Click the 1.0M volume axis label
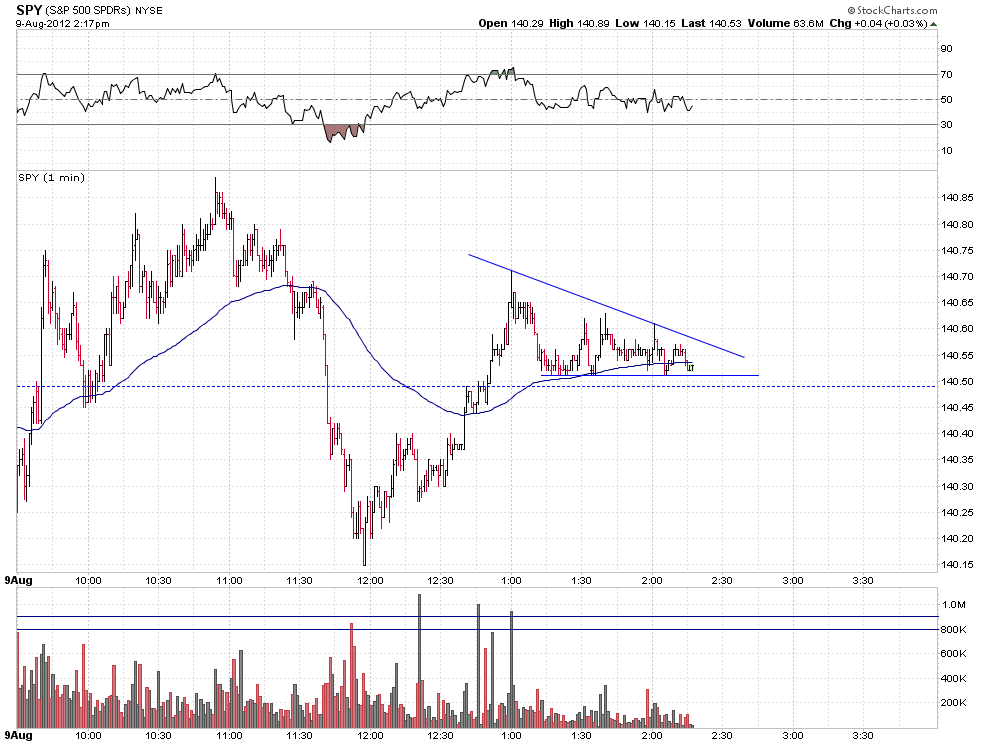 953,605
